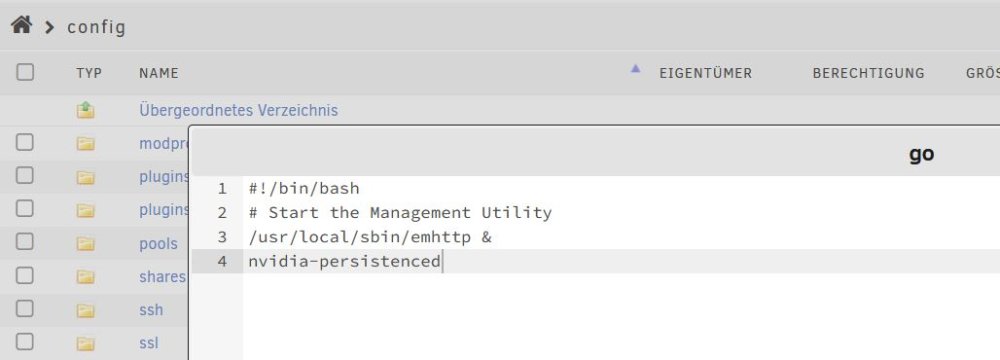Place cursor at end of nvidia-persistenced line
1000x360 pixels.
(441, 261)
